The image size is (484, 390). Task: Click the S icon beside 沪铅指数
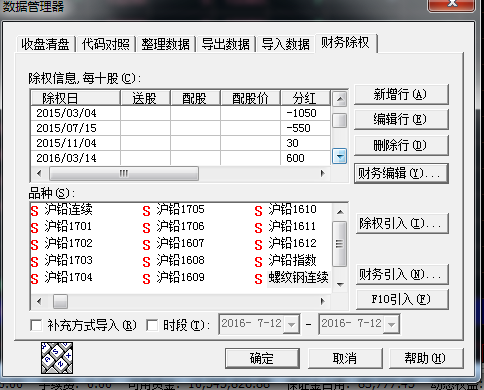(x=258, y=262)
